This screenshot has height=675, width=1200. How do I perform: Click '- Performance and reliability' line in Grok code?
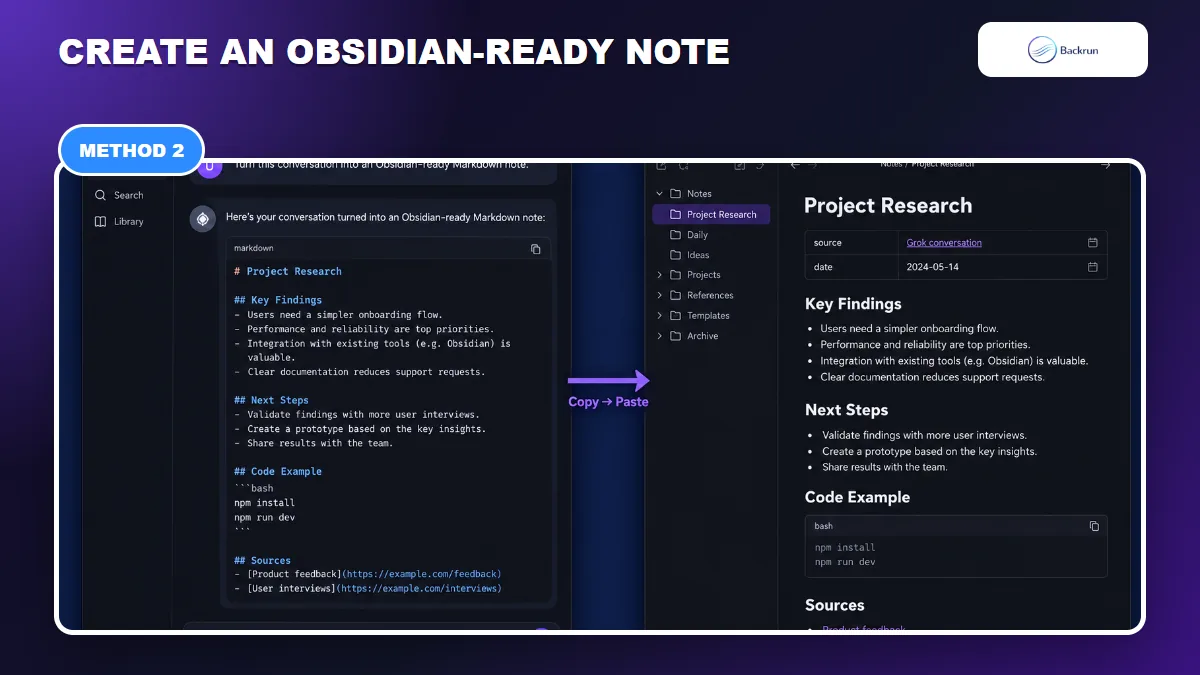click(x=364, y=329)
